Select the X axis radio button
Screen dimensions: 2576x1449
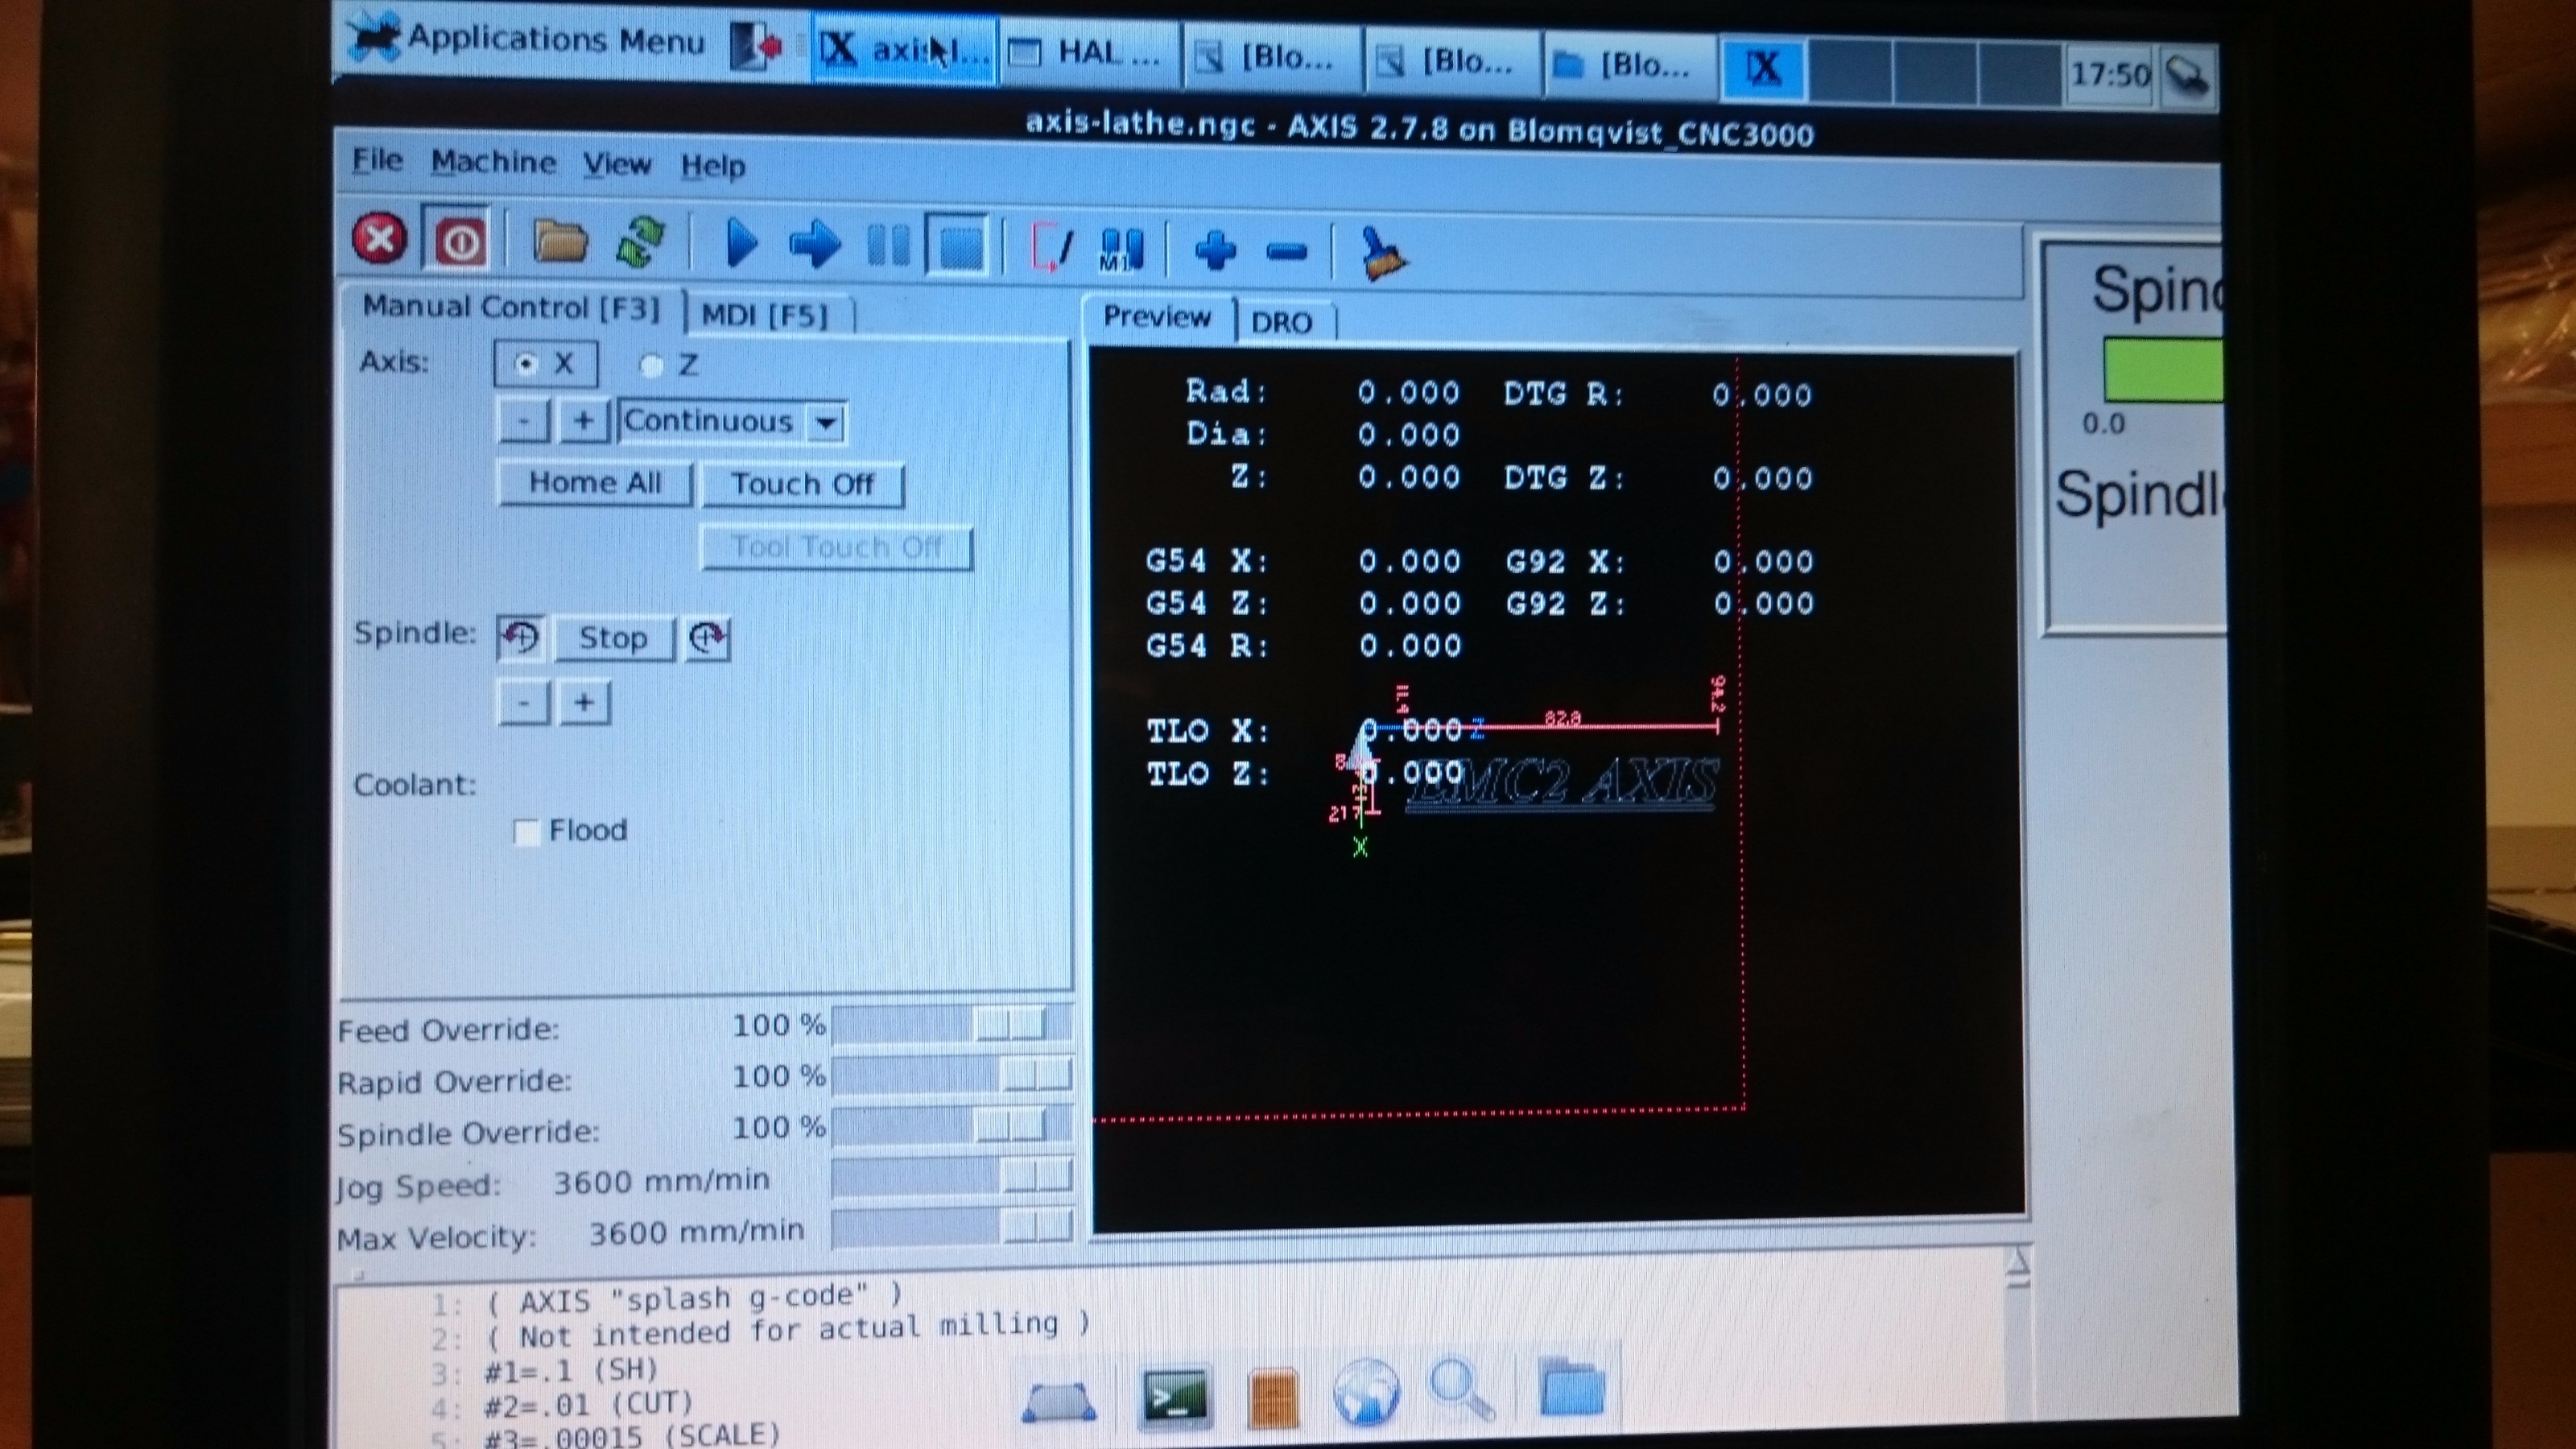[545, 363]
